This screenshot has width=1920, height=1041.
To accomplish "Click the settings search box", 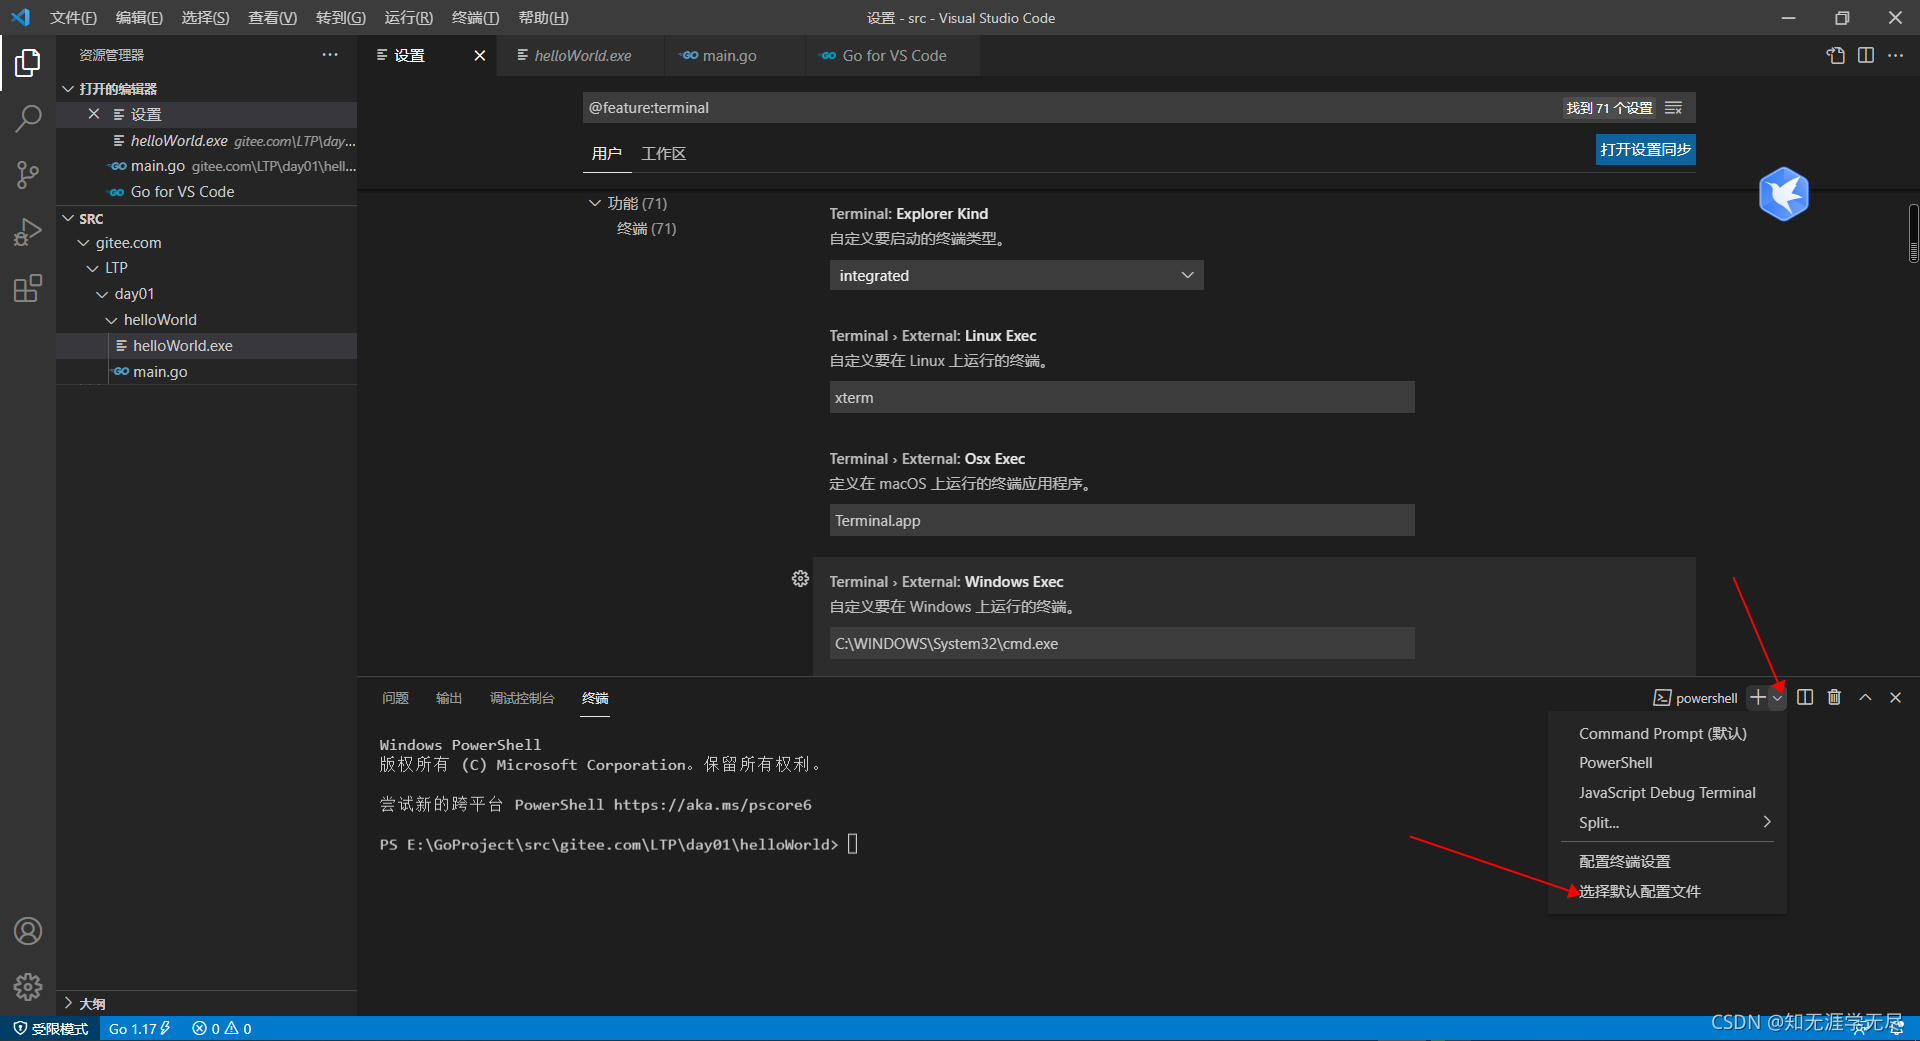I will [1070, 108].
